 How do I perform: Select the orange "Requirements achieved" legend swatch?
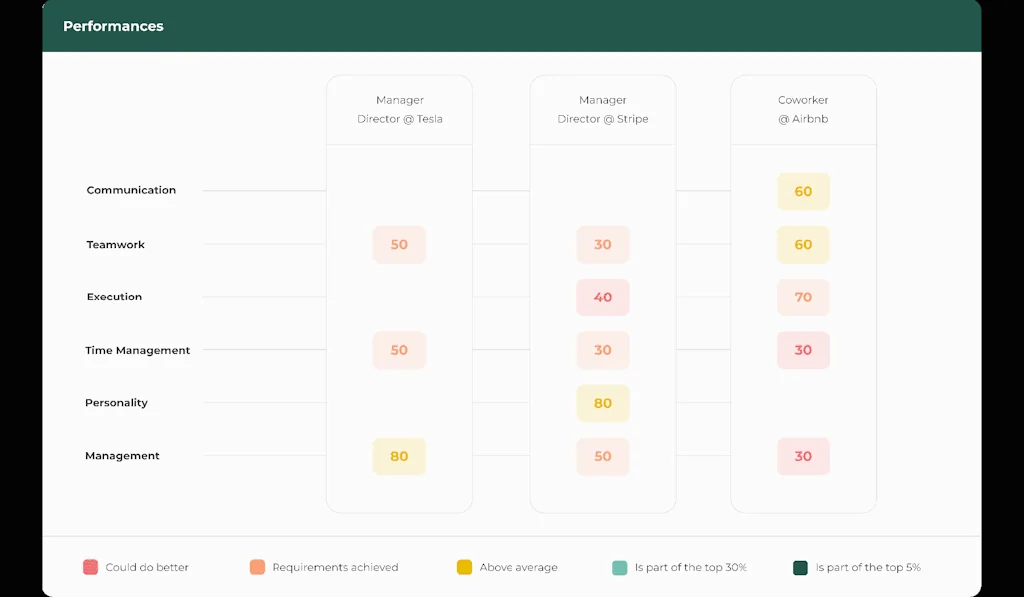257,567
